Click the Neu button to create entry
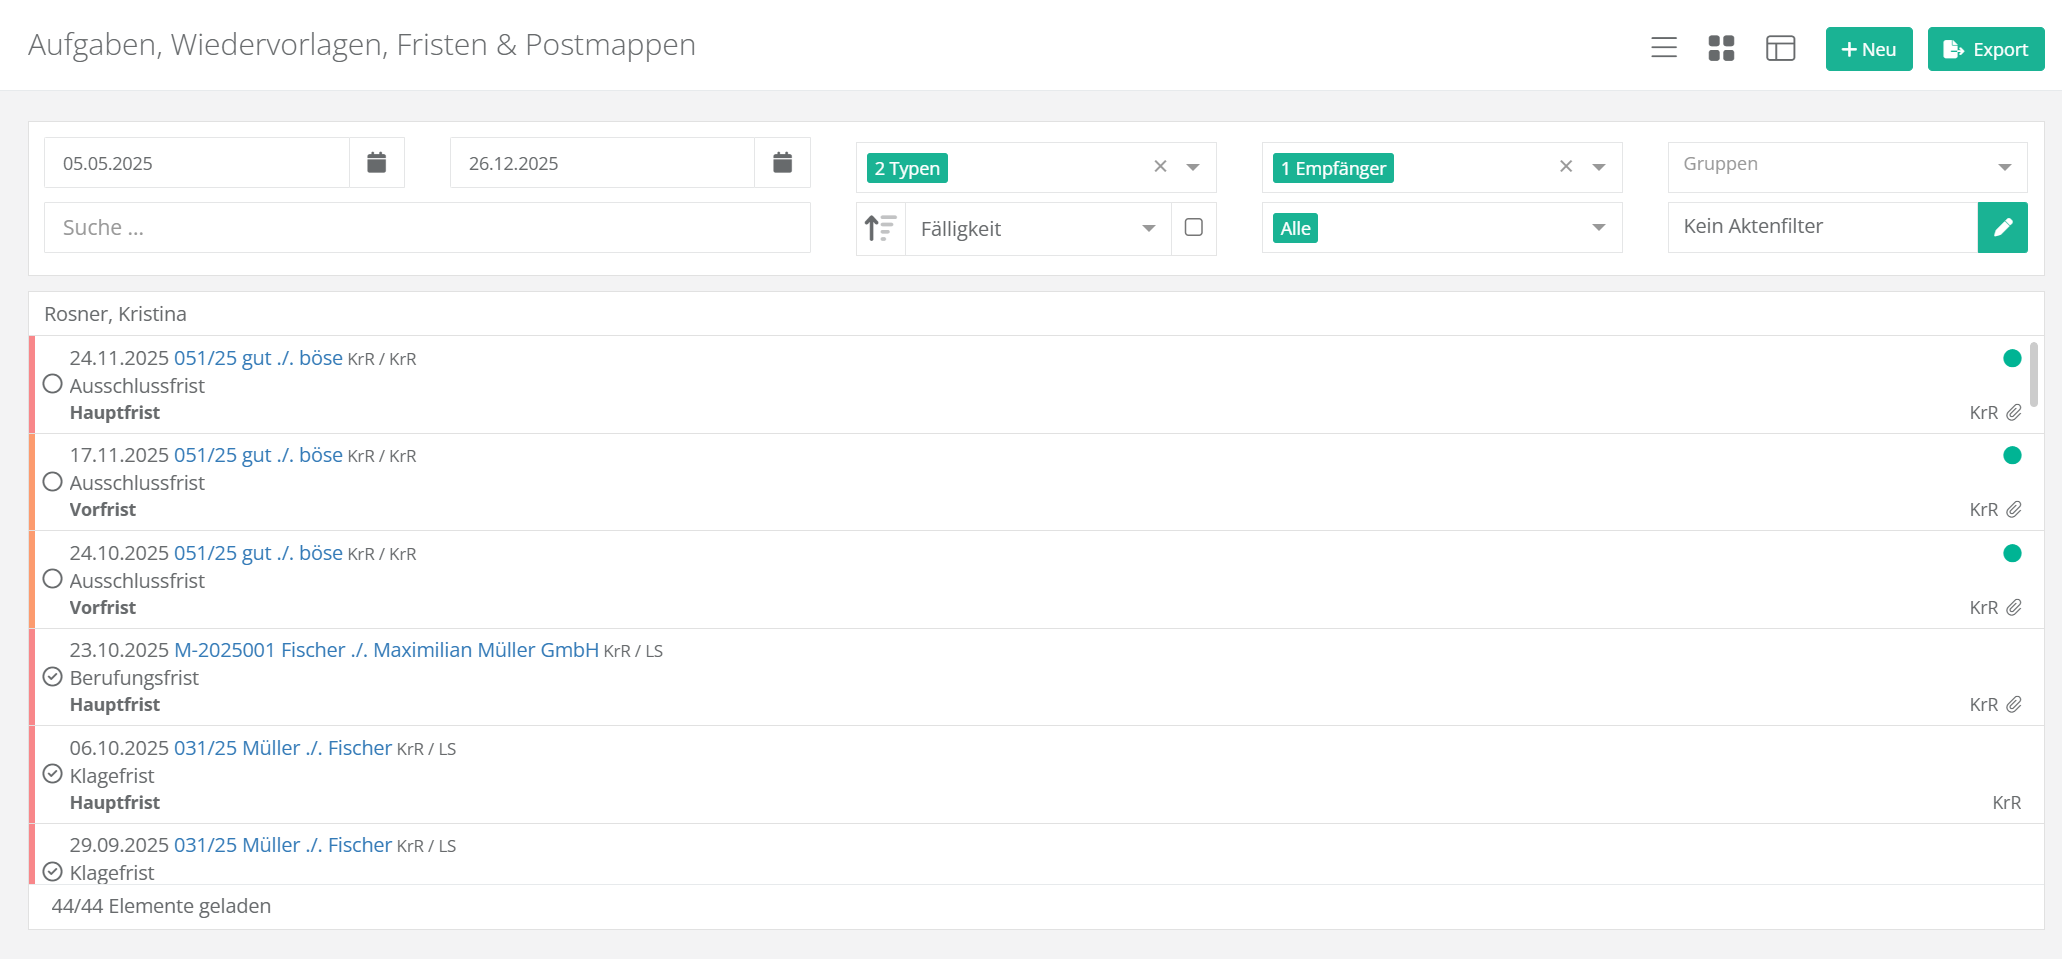2062x959 pixels. (1868, 49)
